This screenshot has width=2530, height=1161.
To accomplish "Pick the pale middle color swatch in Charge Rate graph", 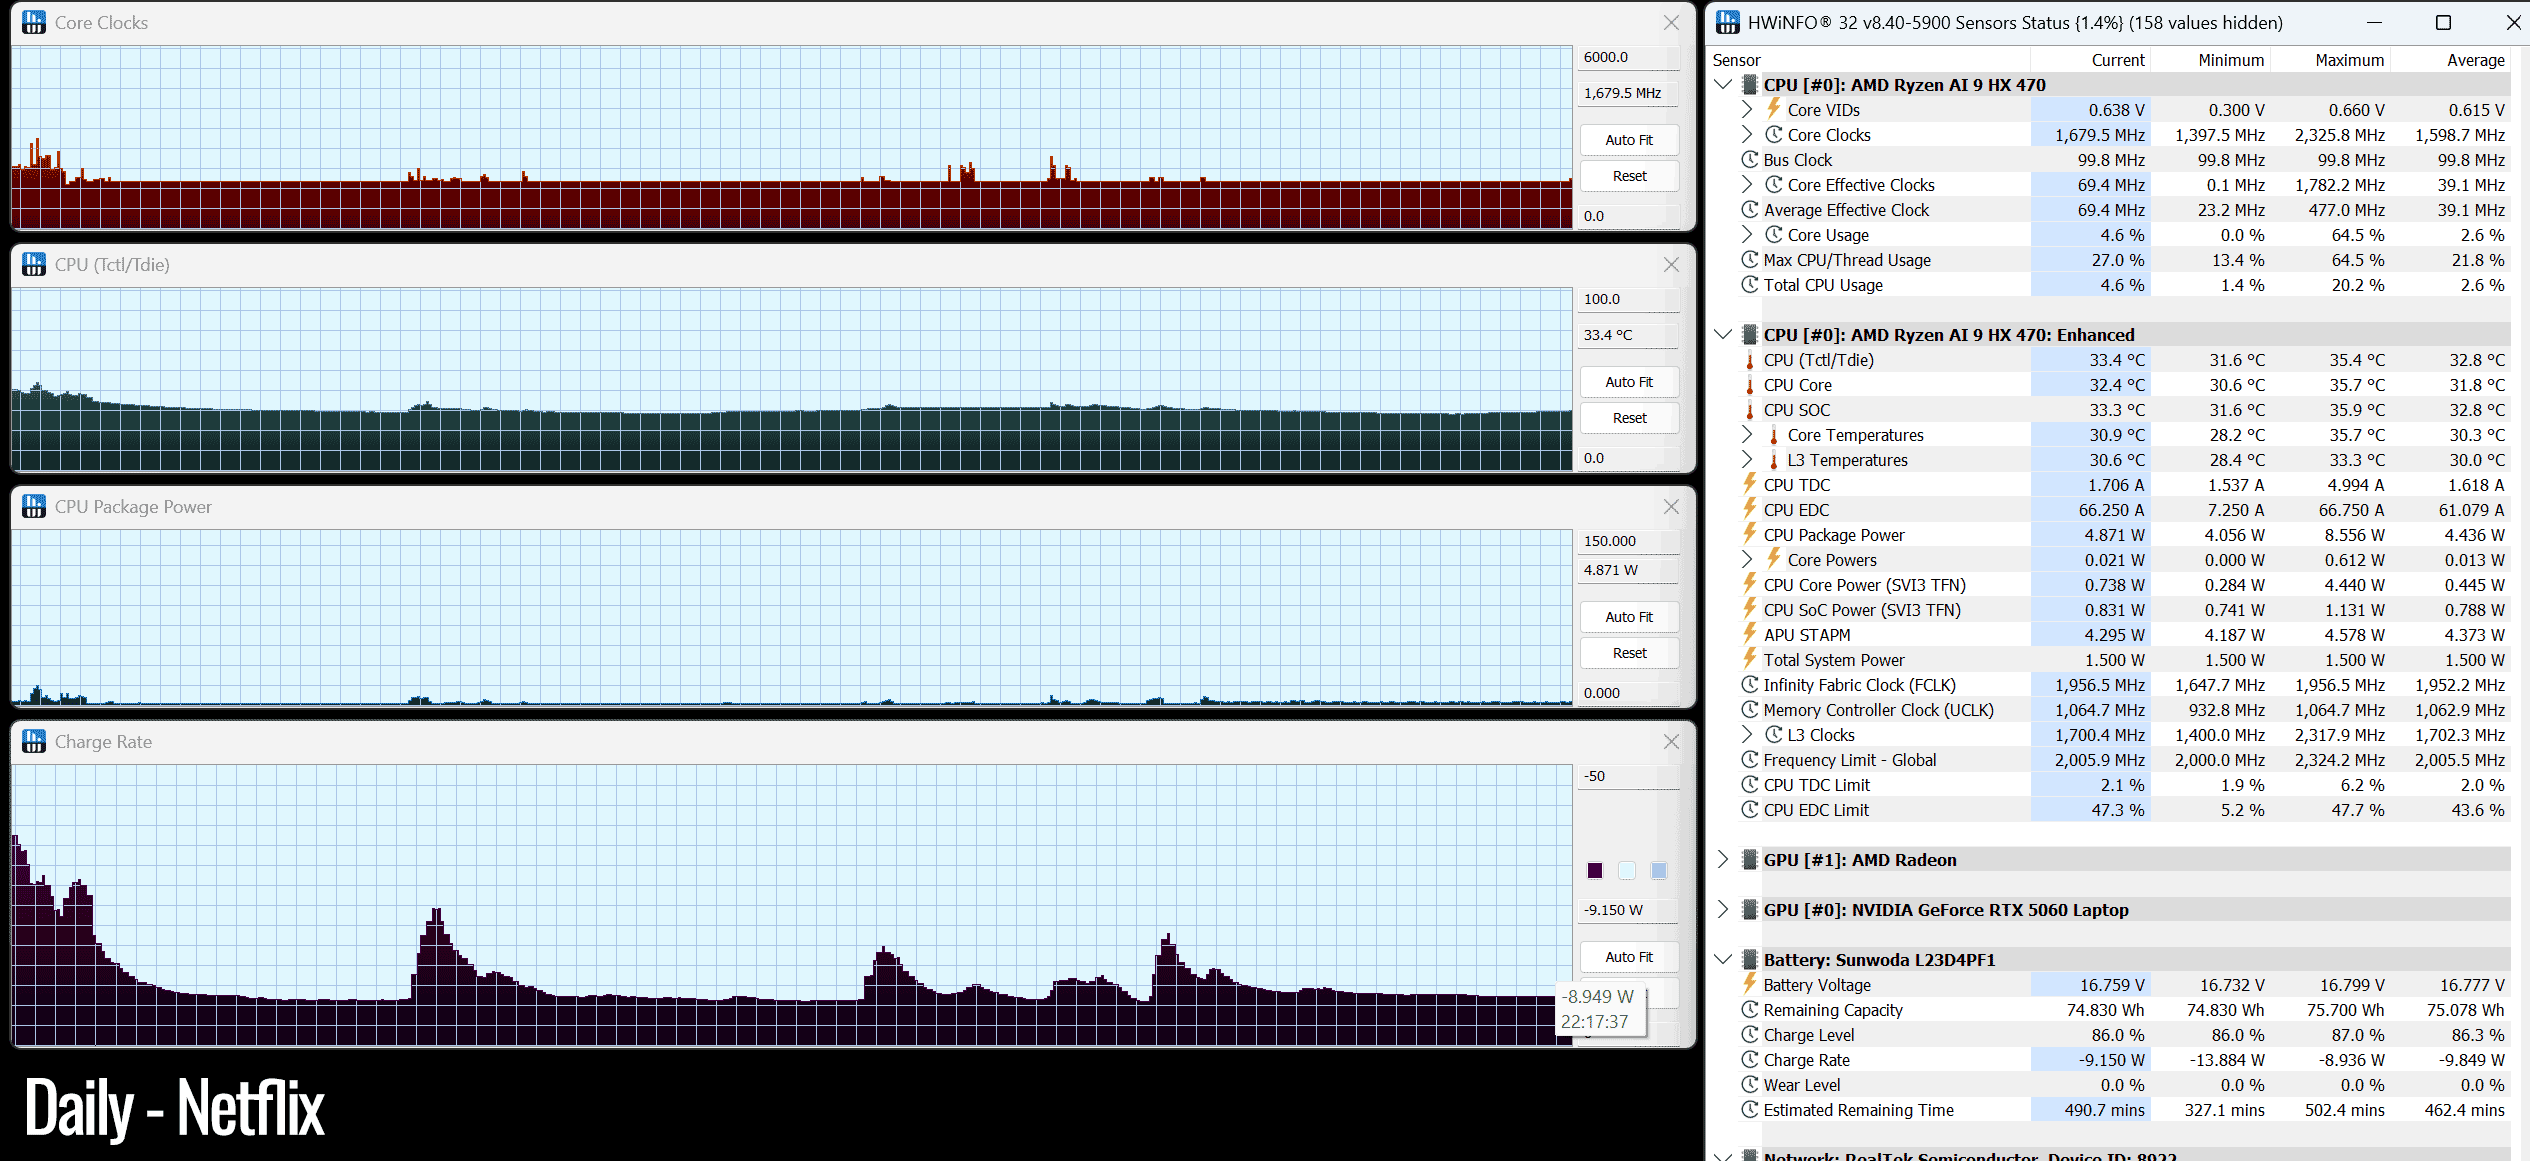I will click(1627, 870).
